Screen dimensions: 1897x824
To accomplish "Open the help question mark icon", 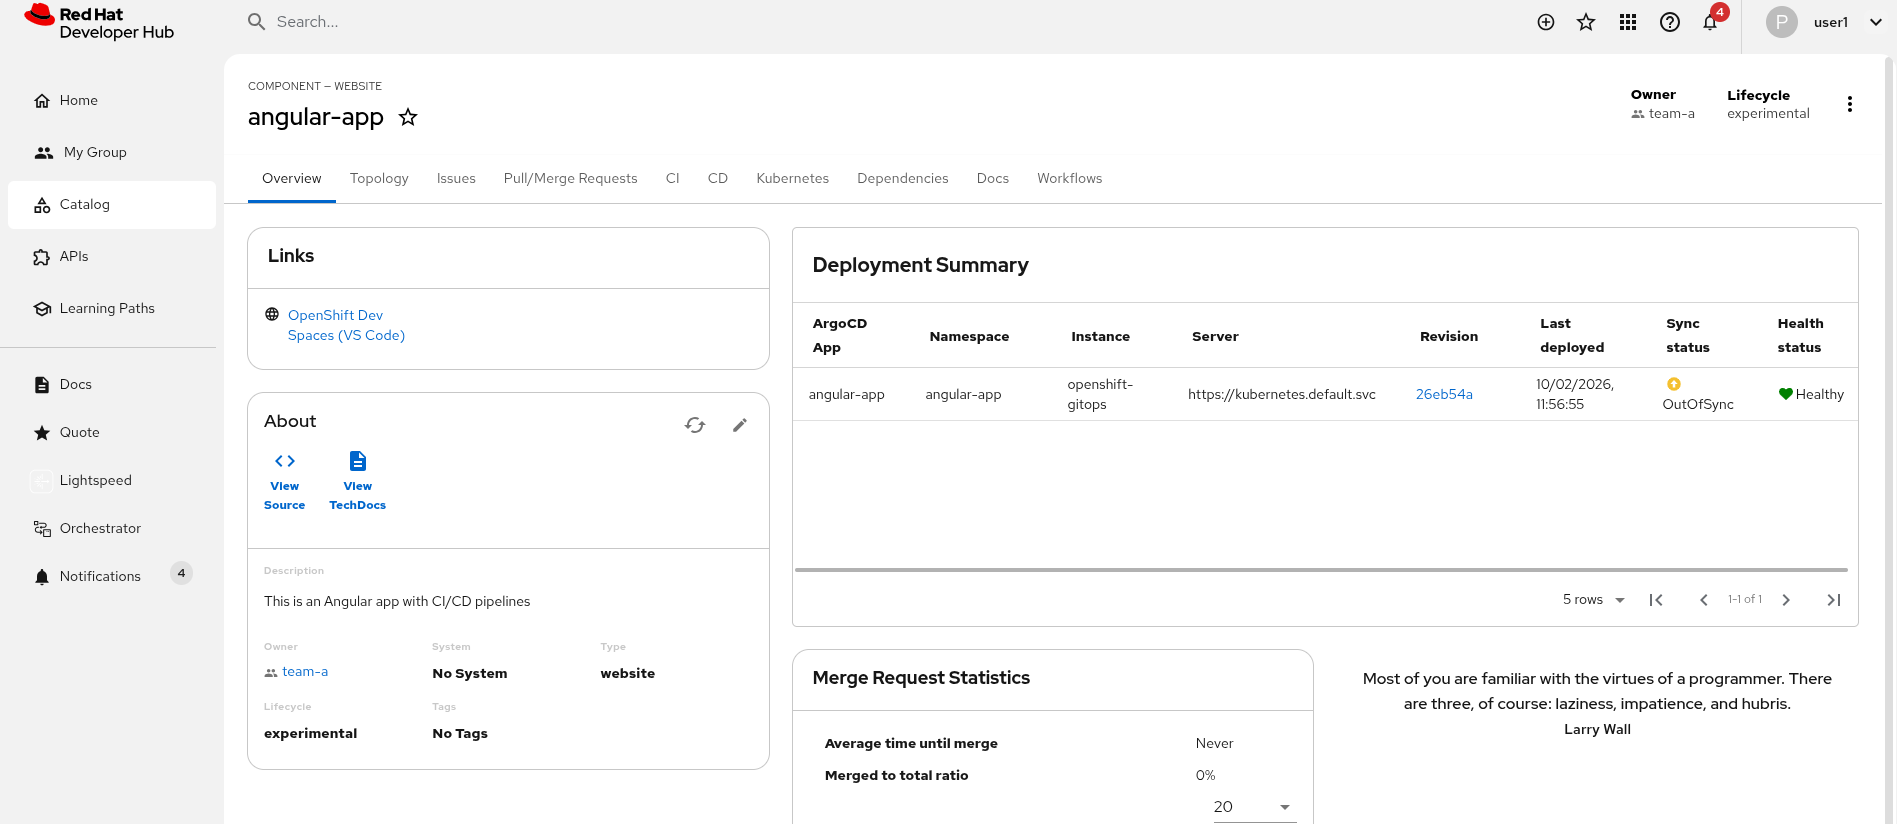I will [x=1670, y=22].
